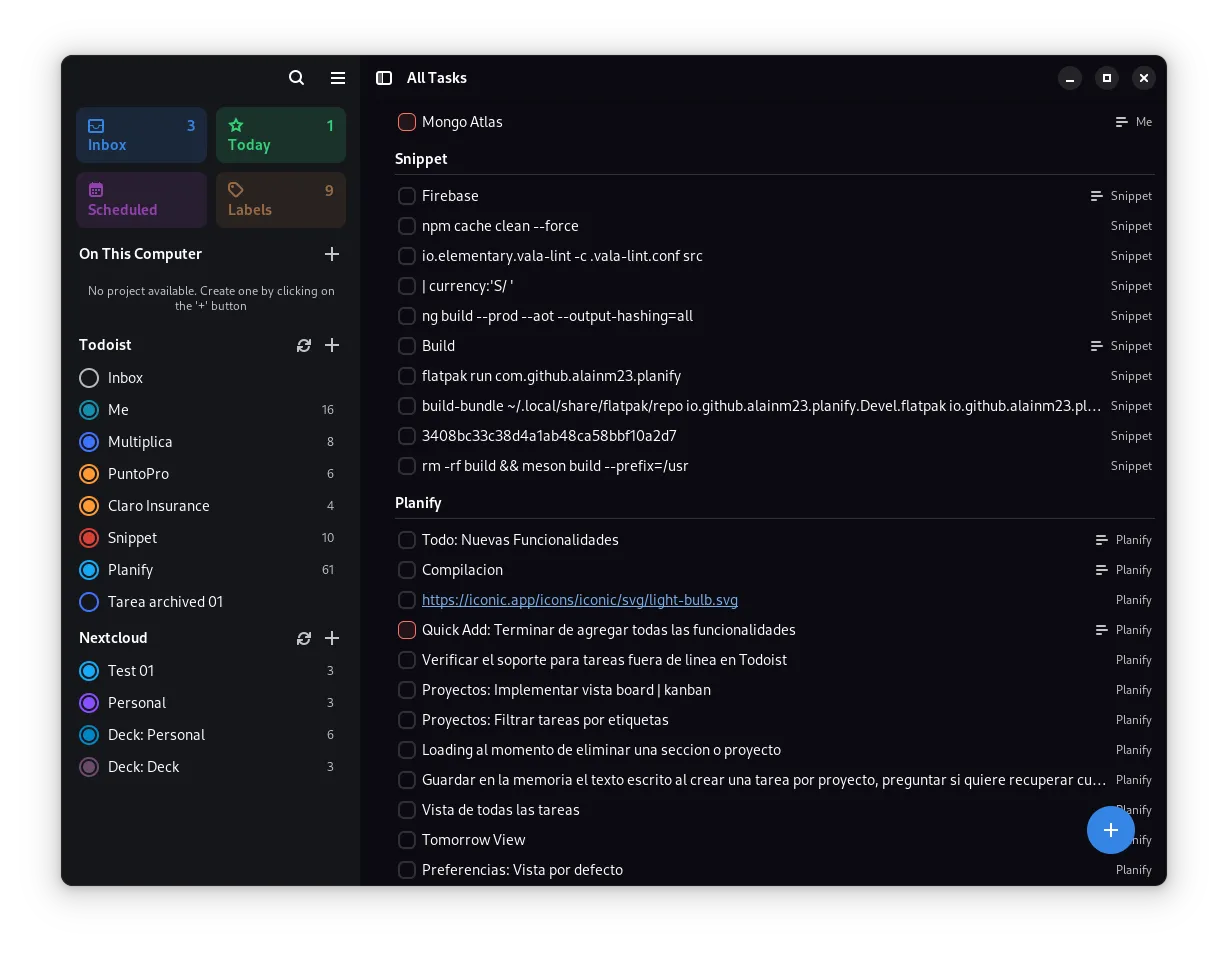Add a new Nextcloud project
This screenshot has height=953, width=1228.
coord(333,638)
